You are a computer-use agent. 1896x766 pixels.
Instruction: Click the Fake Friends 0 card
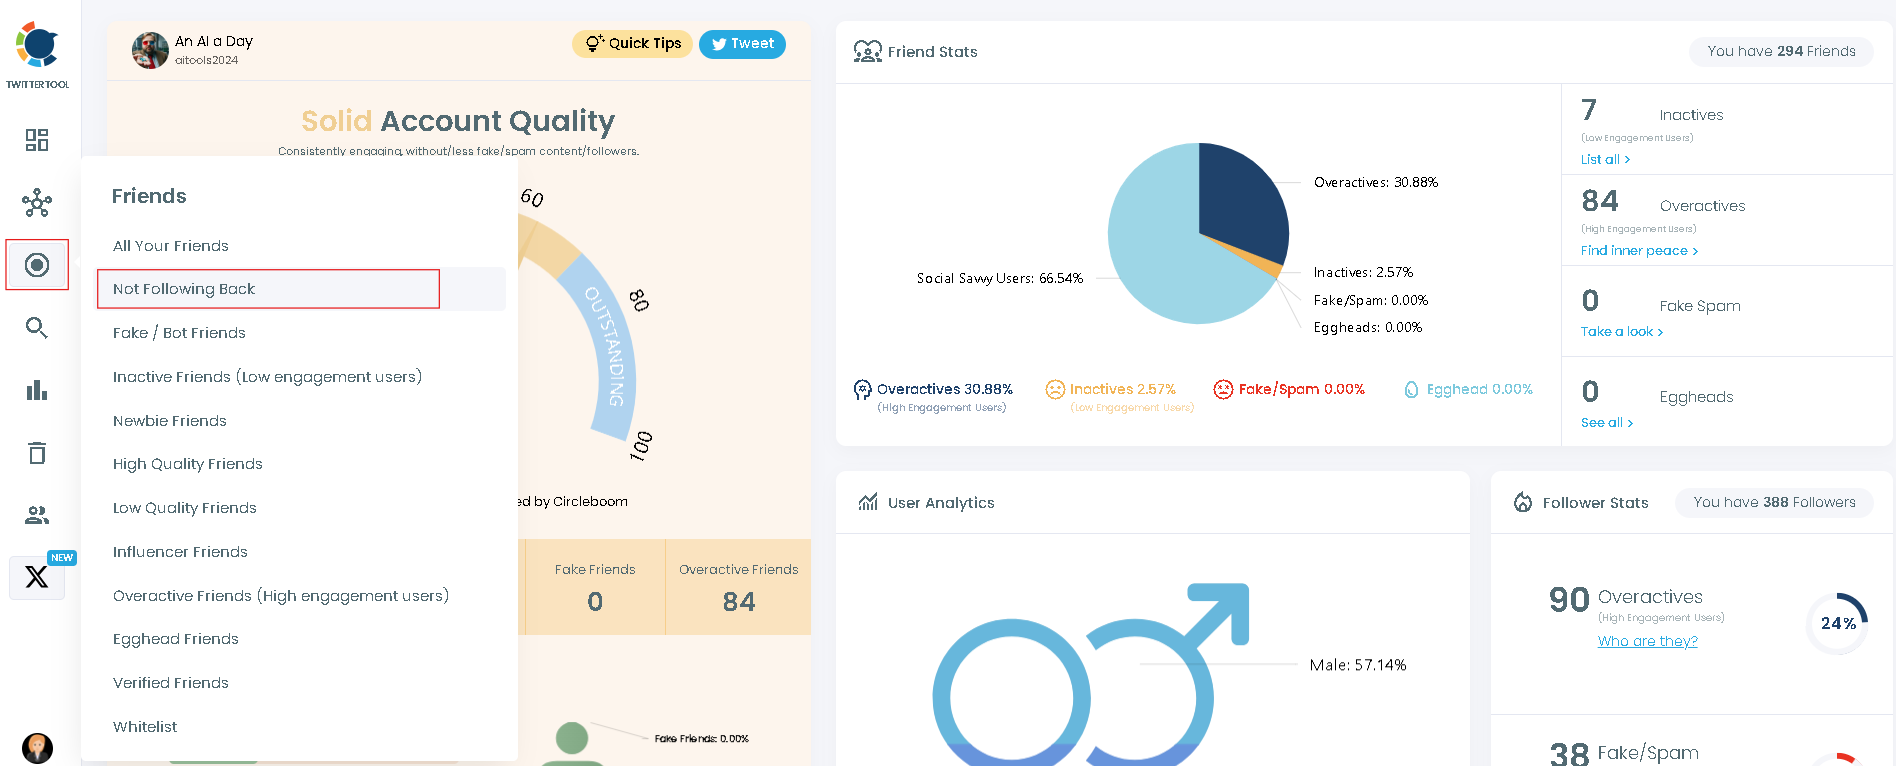click(x=595, y=587)
